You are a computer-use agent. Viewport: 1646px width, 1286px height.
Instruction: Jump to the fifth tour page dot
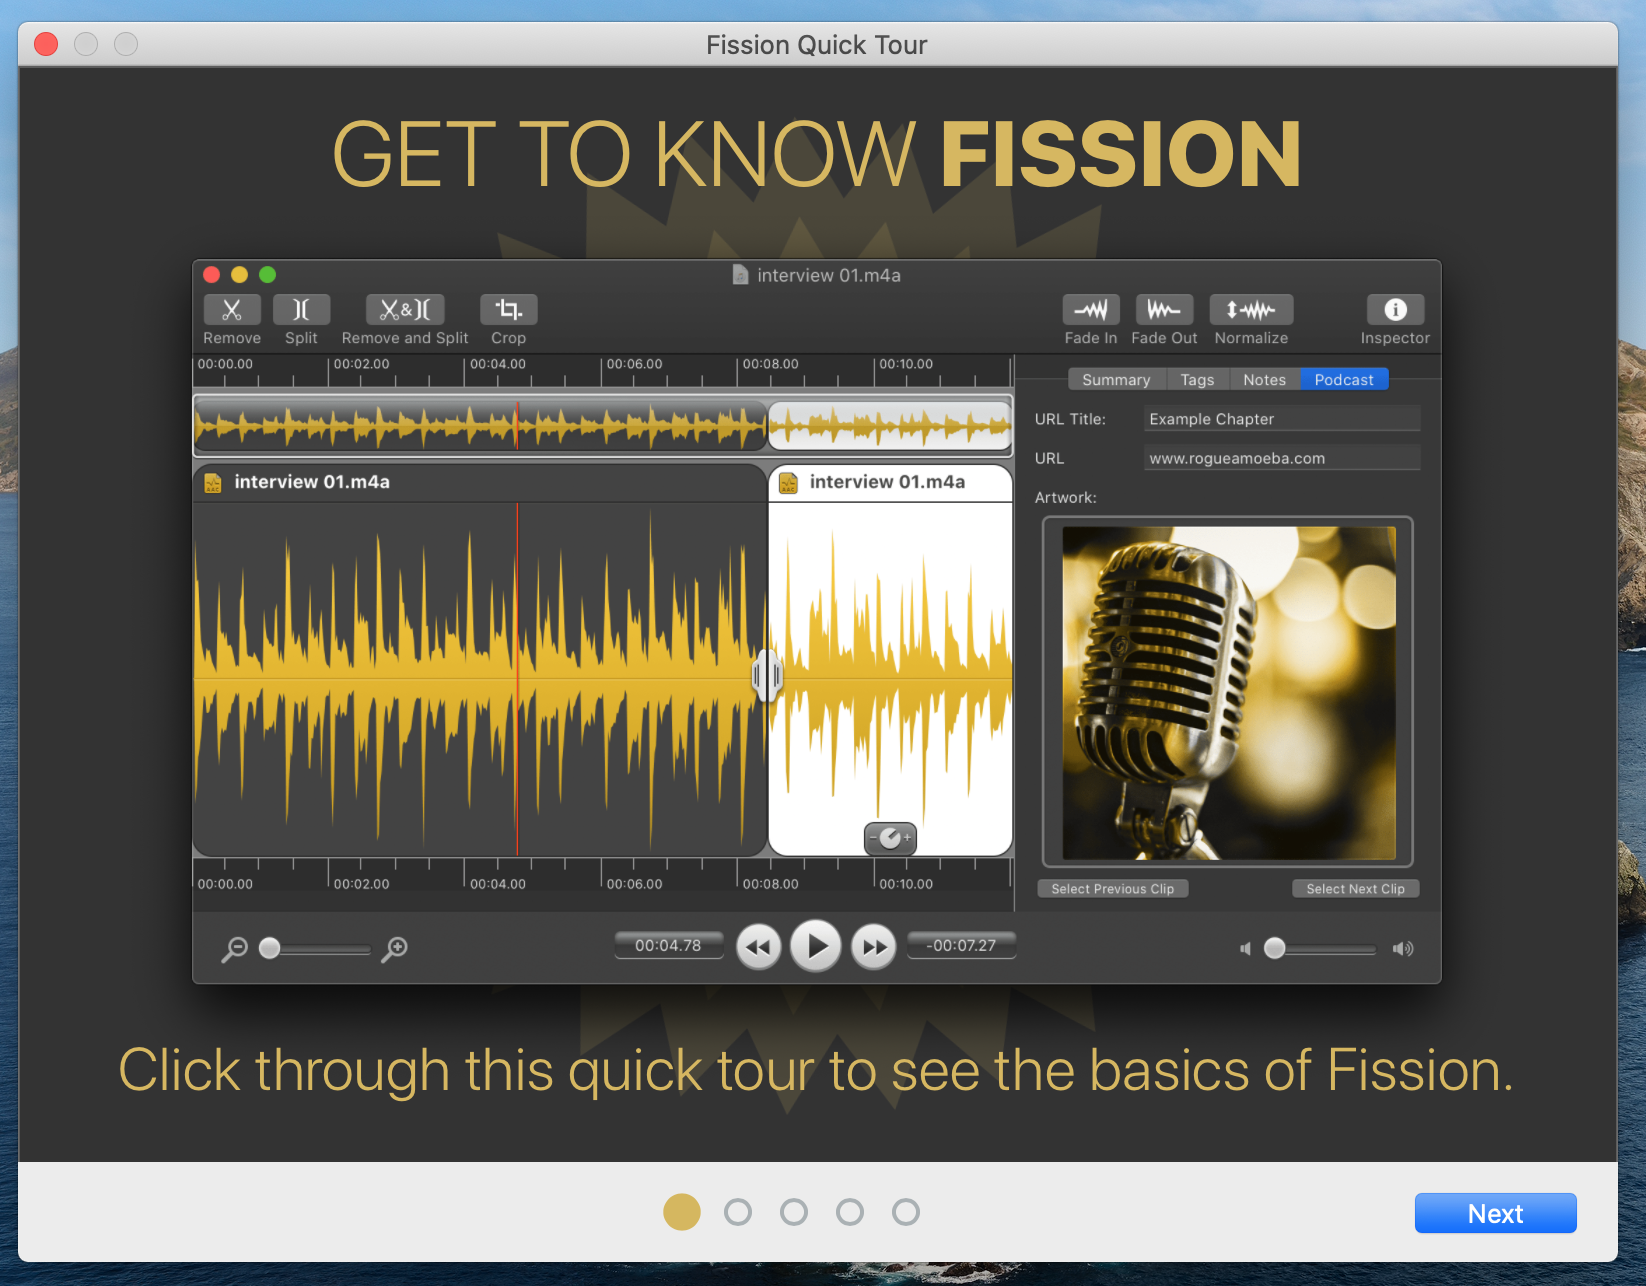pyautogui.click(x=906, y=1212)
